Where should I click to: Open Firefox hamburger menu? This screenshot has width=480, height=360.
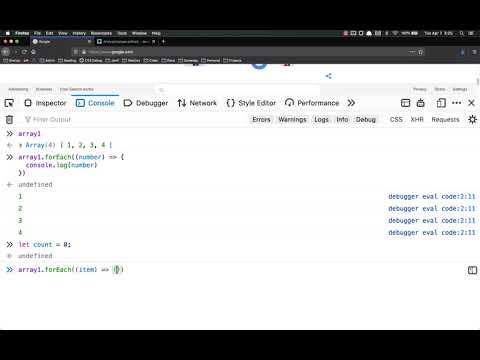tap(474, 52)
